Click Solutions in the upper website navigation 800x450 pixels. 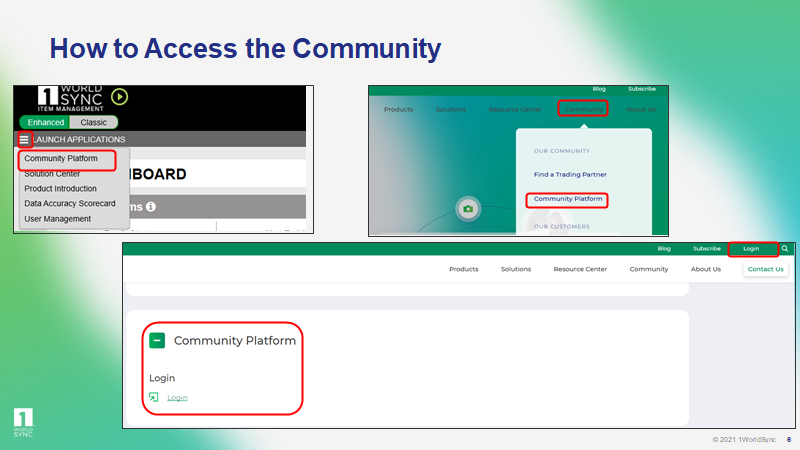tap(451, 109)
